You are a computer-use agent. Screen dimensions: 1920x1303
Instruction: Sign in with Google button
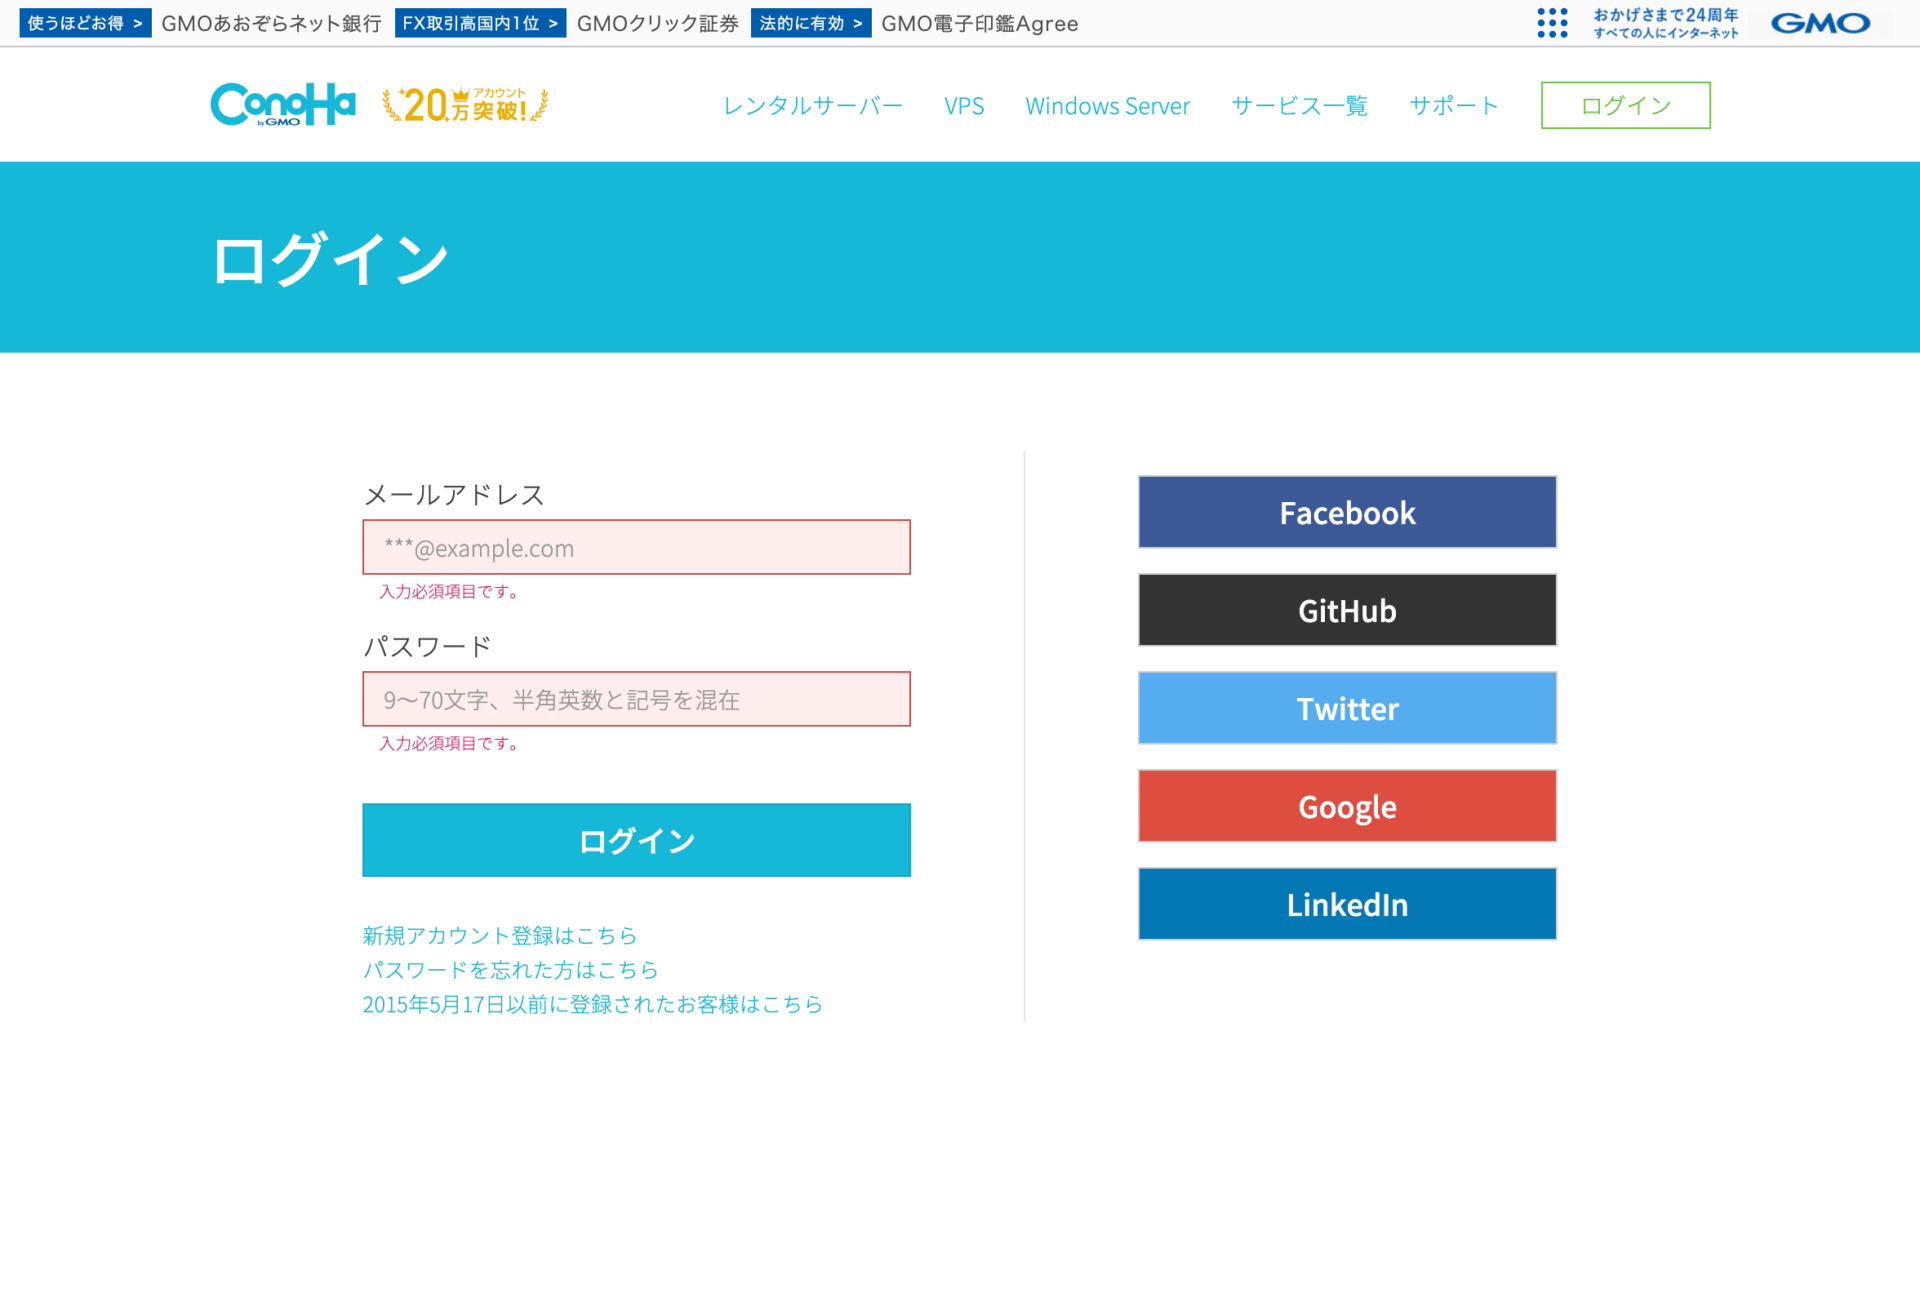click(1347, 806)
